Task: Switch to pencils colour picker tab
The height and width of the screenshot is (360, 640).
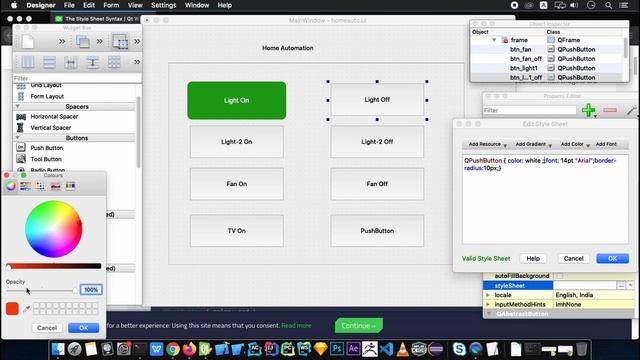Action: point(71,186)
